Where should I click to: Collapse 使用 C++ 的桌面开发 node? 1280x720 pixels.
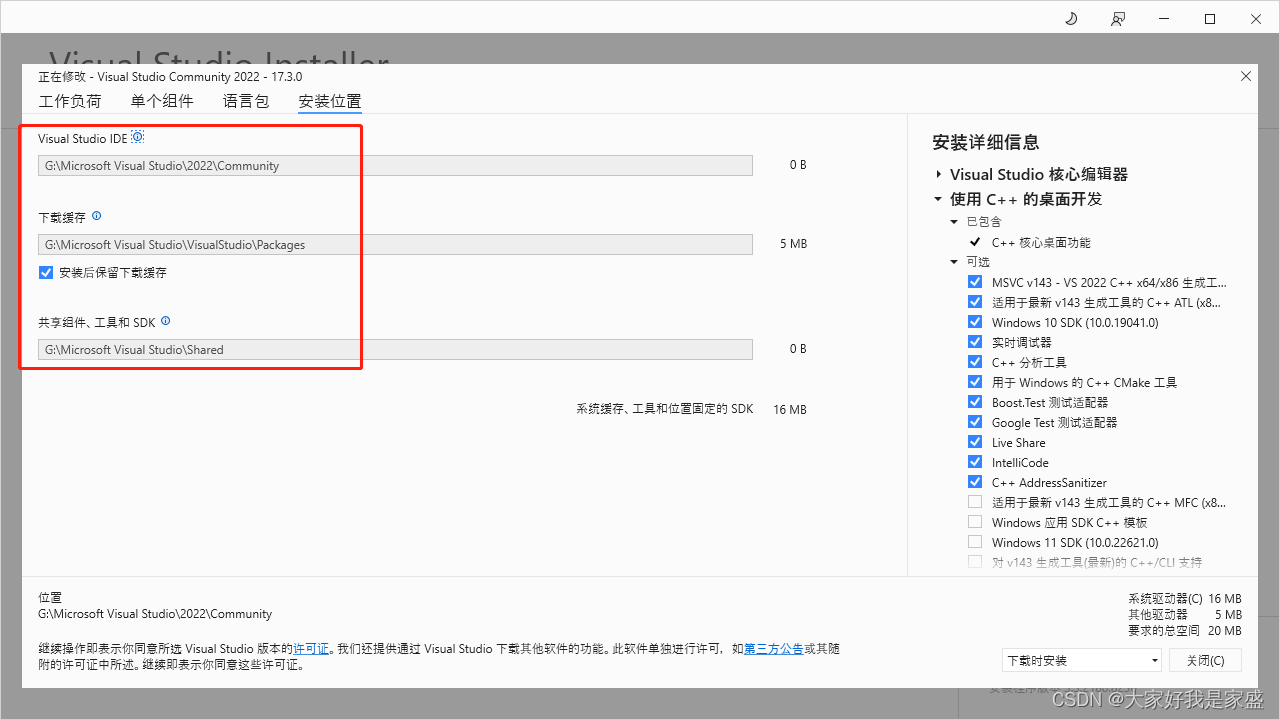click(x=938, y=199)
